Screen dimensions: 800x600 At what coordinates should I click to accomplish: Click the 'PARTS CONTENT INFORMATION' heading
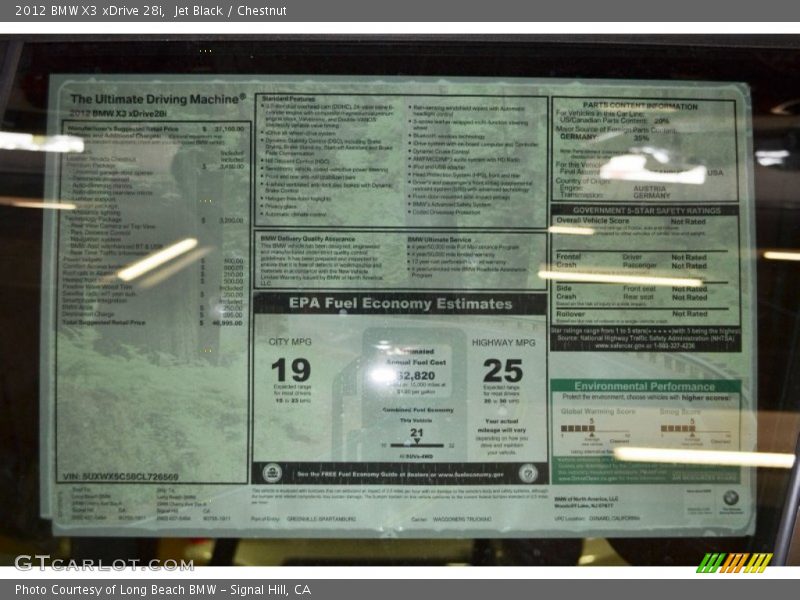point(640,106)
